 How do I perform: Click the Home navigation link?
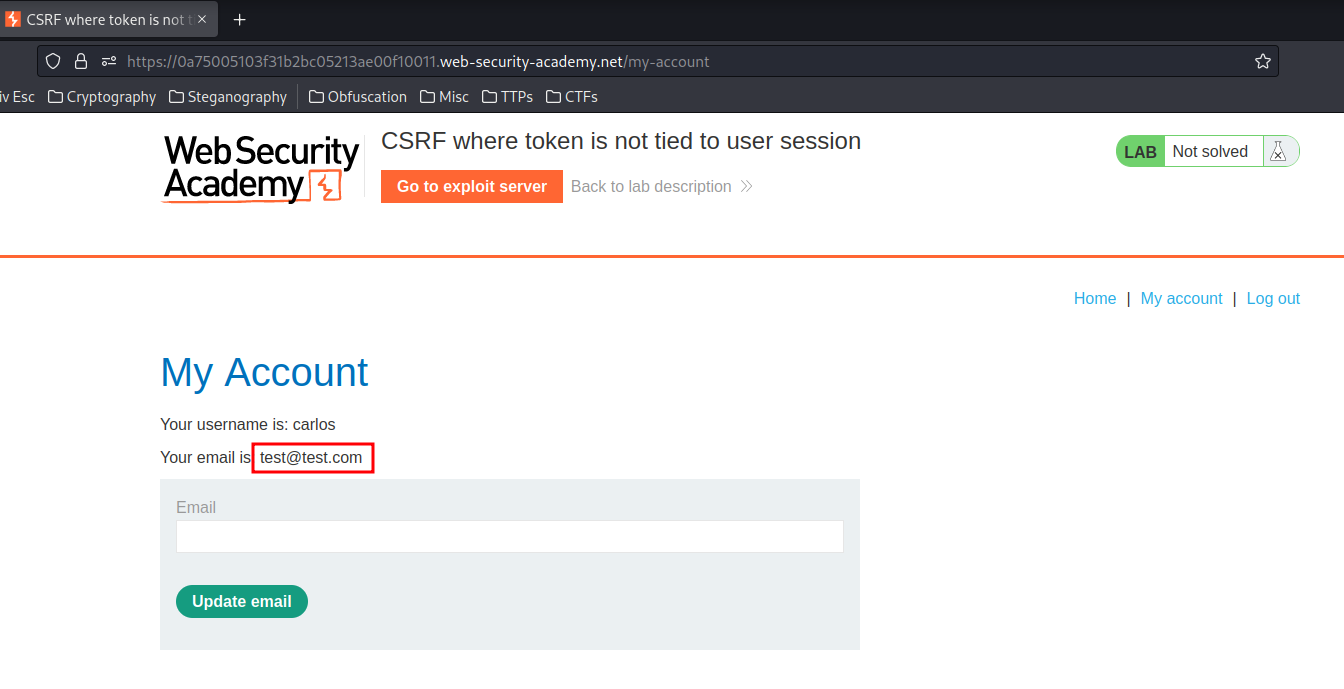coord(1095,298)
